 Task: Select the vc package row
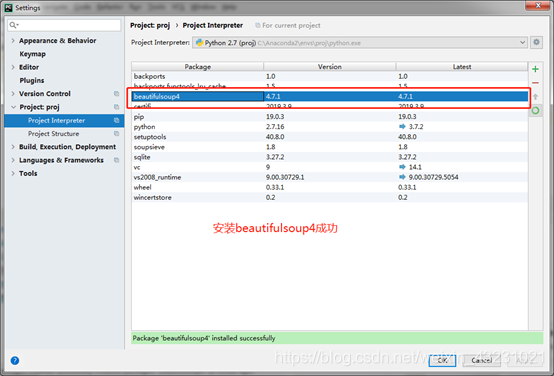pyautogui.click(x=330, y=167)
